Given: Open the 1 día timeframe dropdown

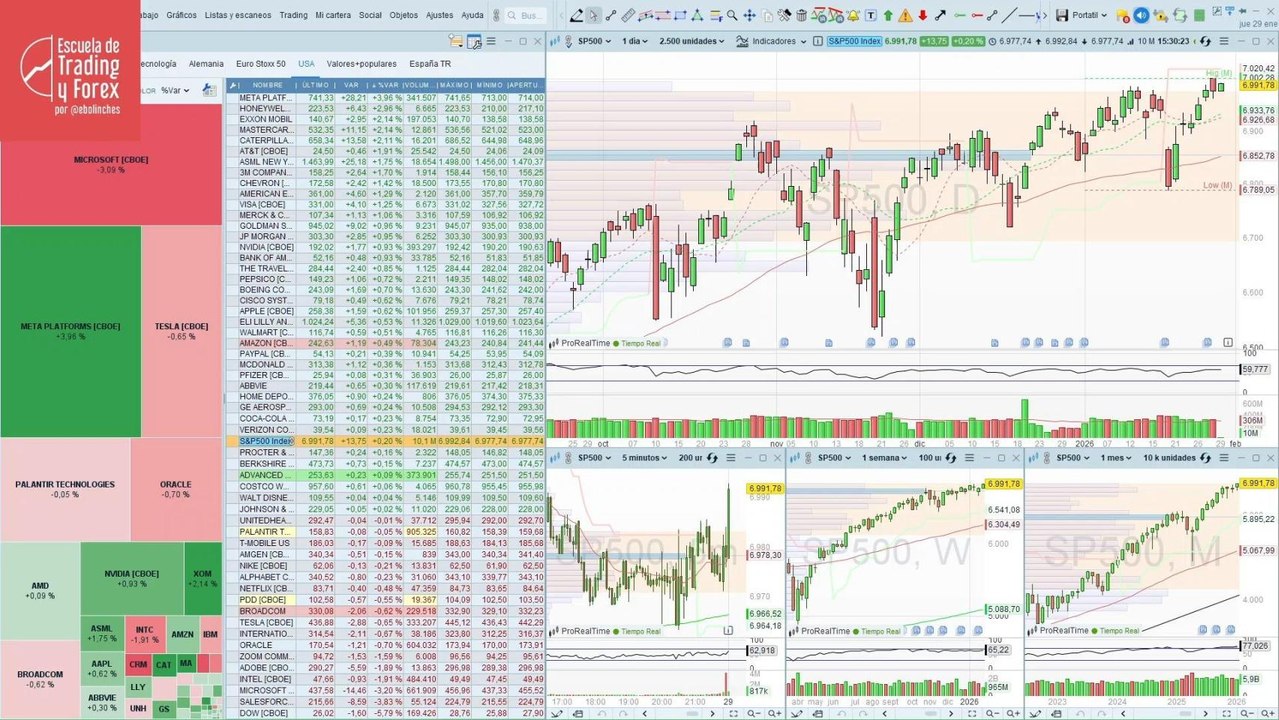Looking at the screenshot, I should (x=633, y=41).
